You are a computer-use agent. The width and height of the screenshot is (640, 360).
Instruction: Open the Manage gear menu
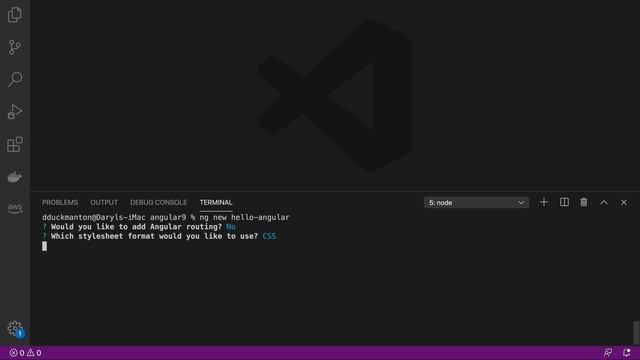tap(15, 328)
